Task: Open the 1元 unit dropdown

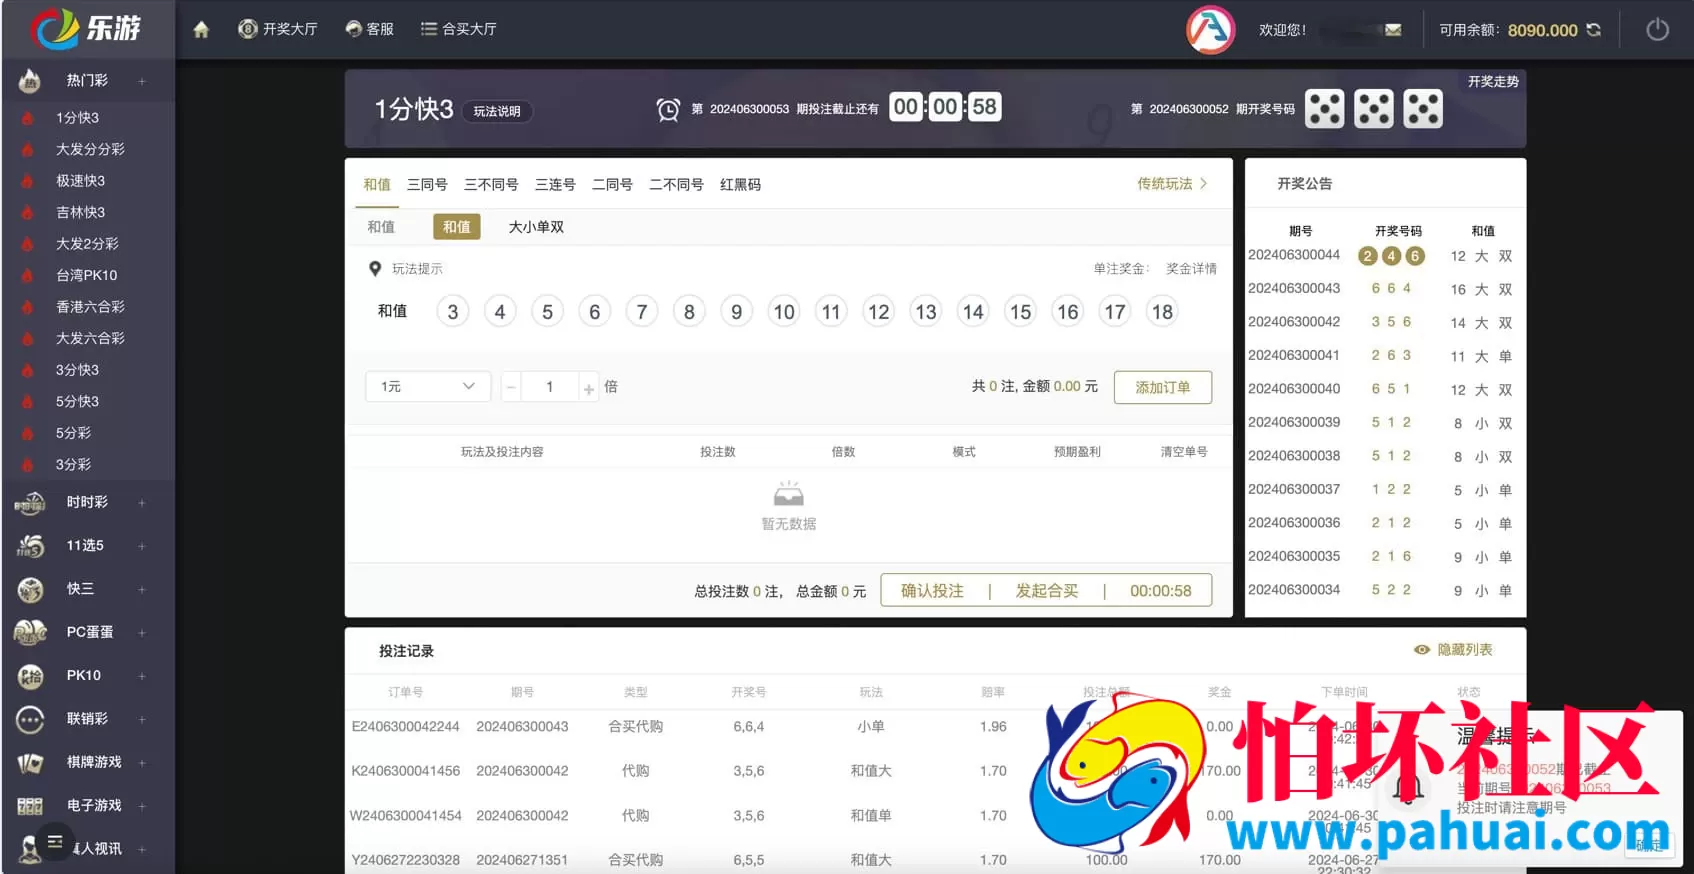Action: pos(428,387)
